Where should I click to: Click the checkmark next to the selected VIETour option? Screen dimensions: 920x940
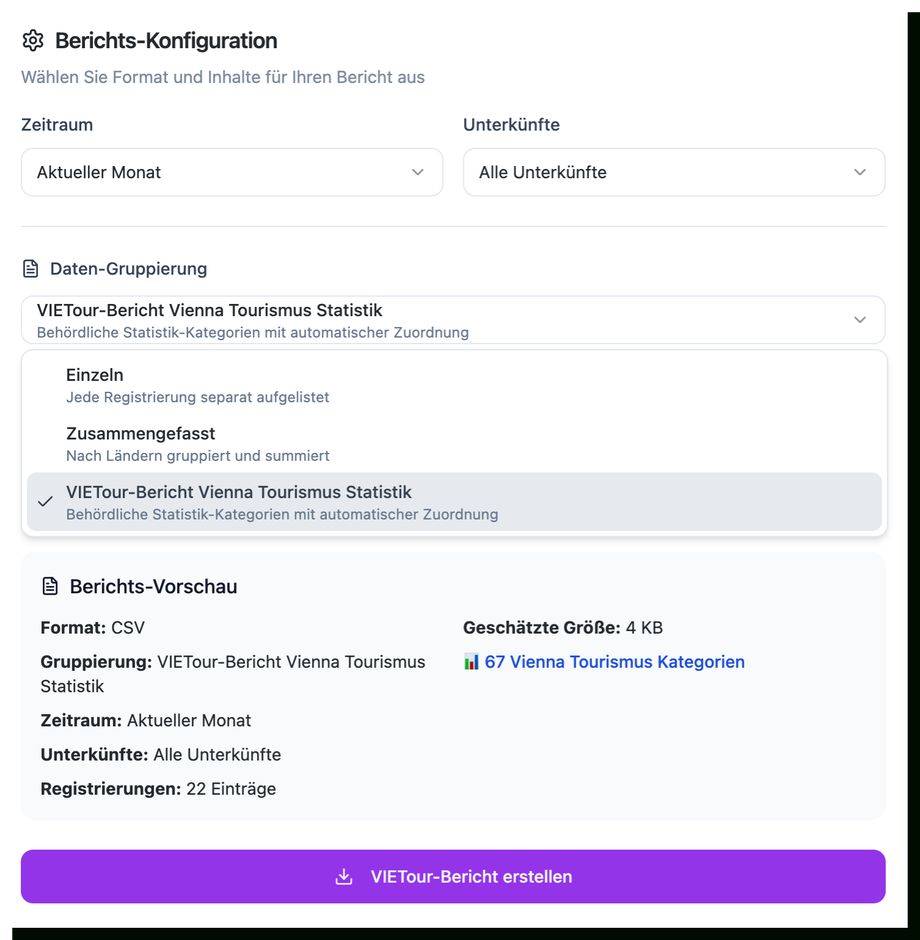pos(45,502)
